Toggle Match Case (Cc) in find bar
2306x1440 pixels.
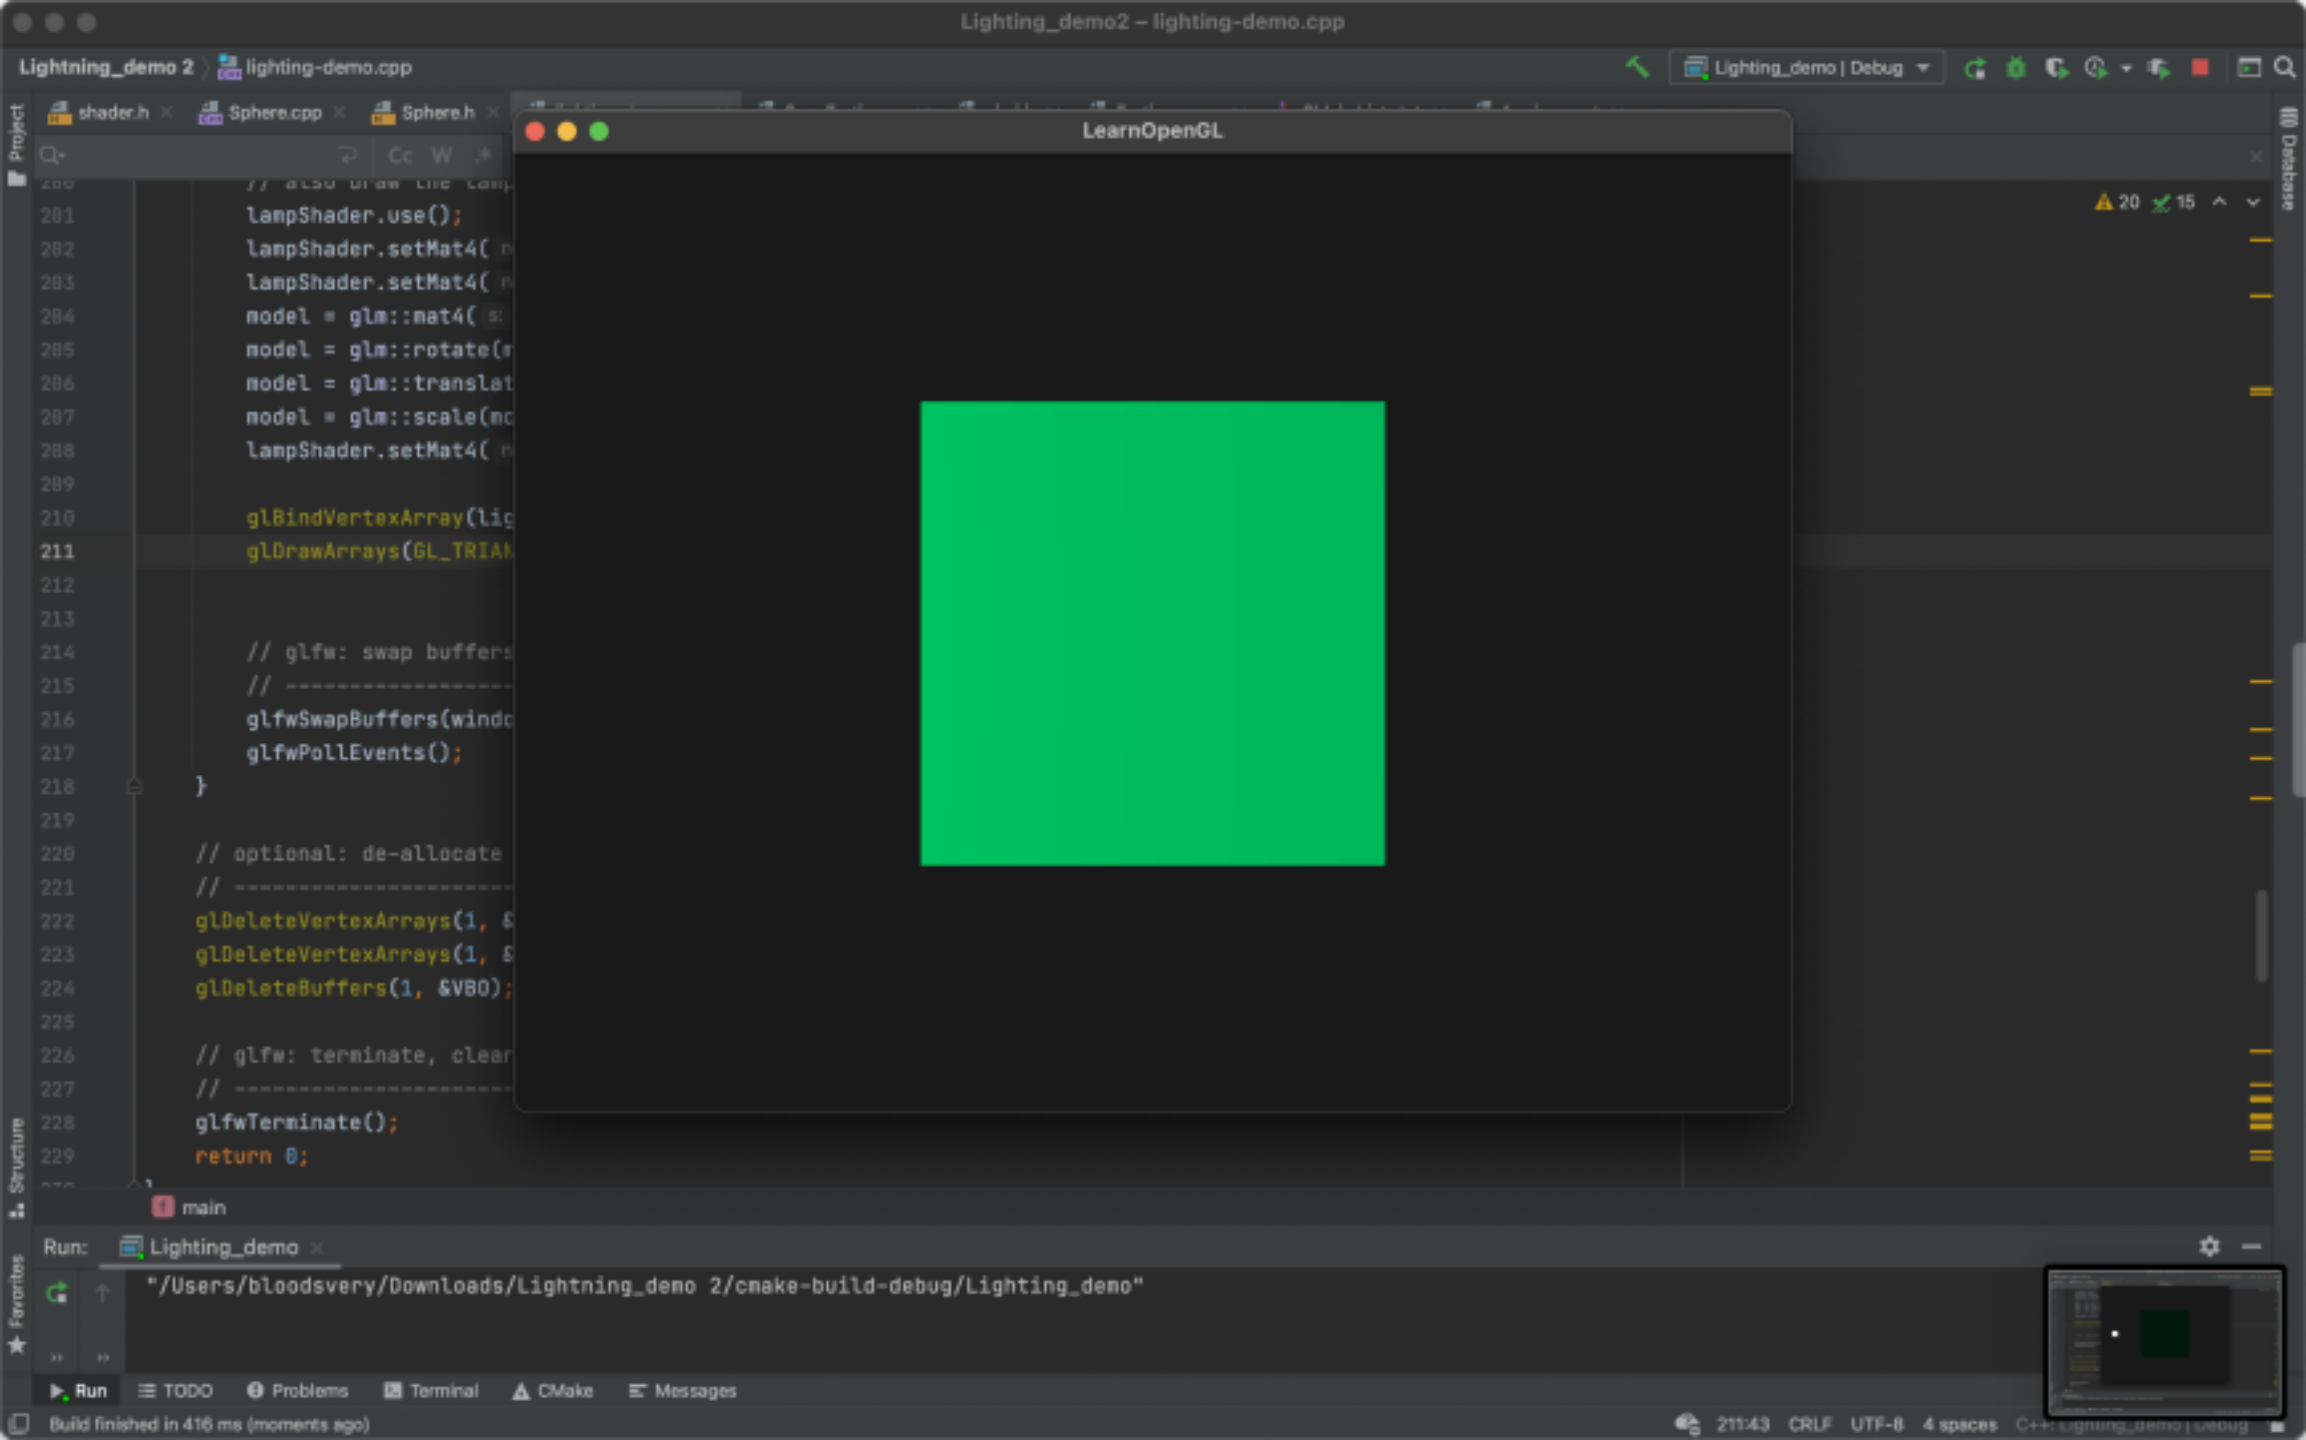tap(400, 155)
